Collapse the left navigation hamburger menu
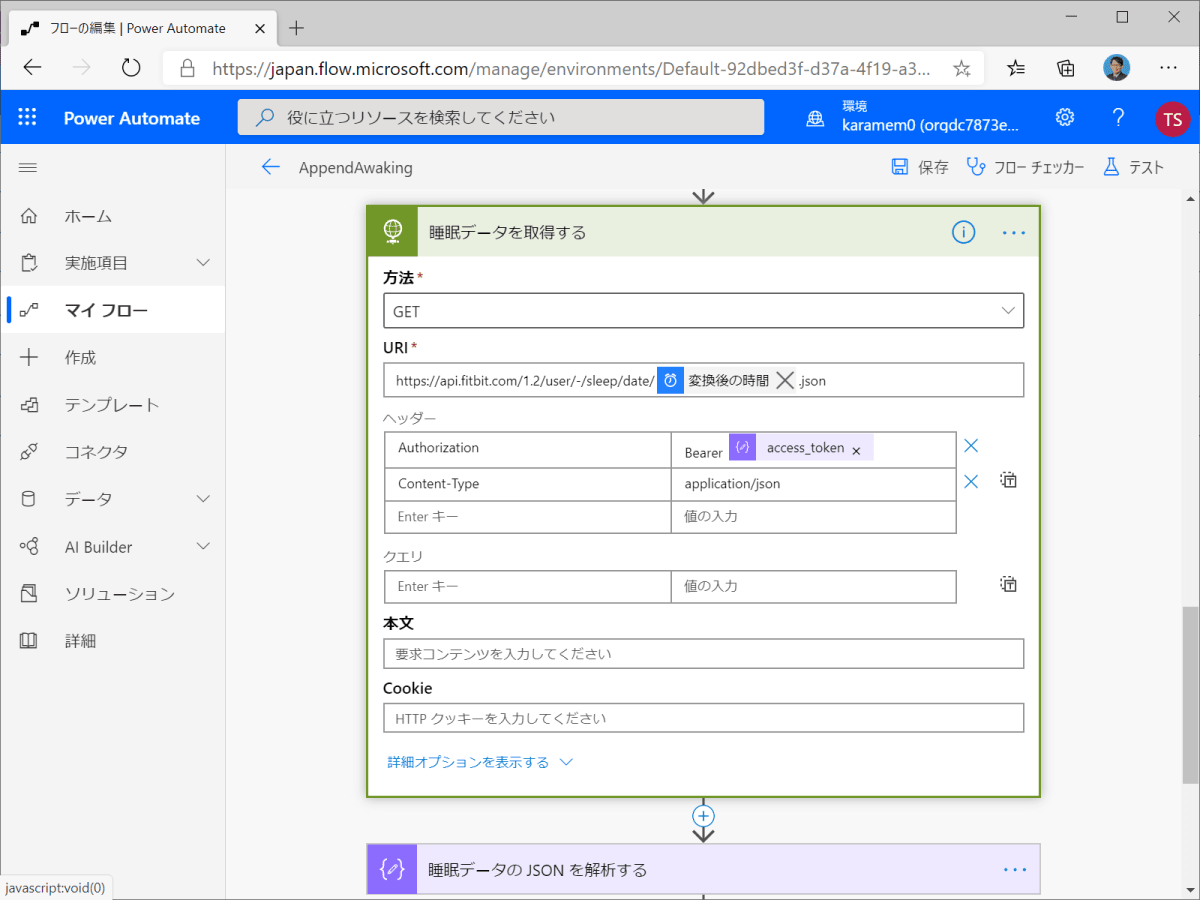1200x900 pixels. [x=28, y=168]
